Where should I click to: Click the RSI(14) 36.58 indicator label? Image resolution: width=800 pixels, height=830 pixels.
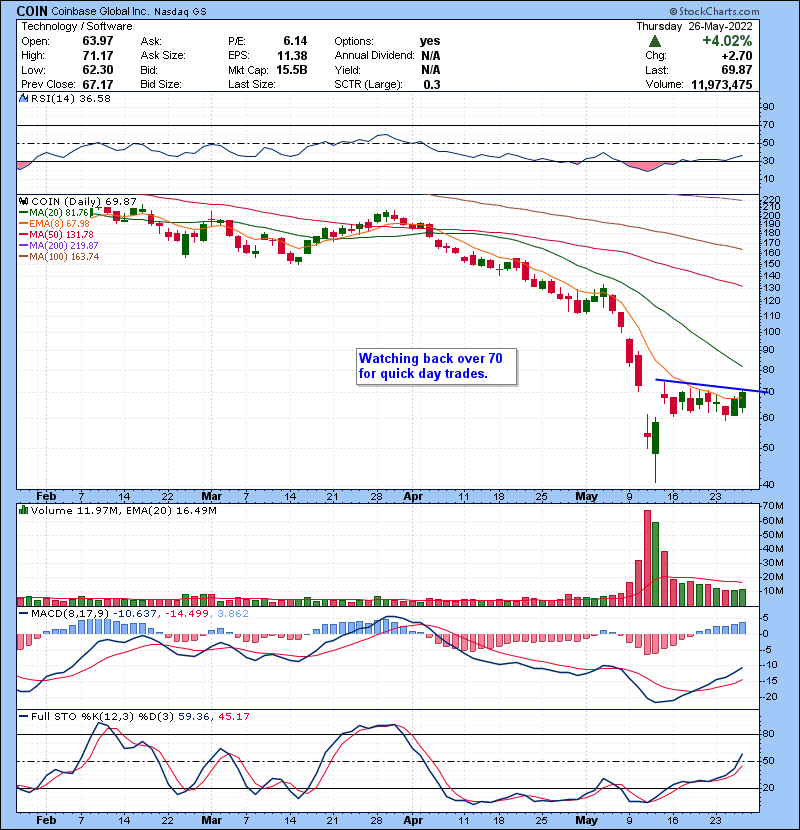point(71,98)
